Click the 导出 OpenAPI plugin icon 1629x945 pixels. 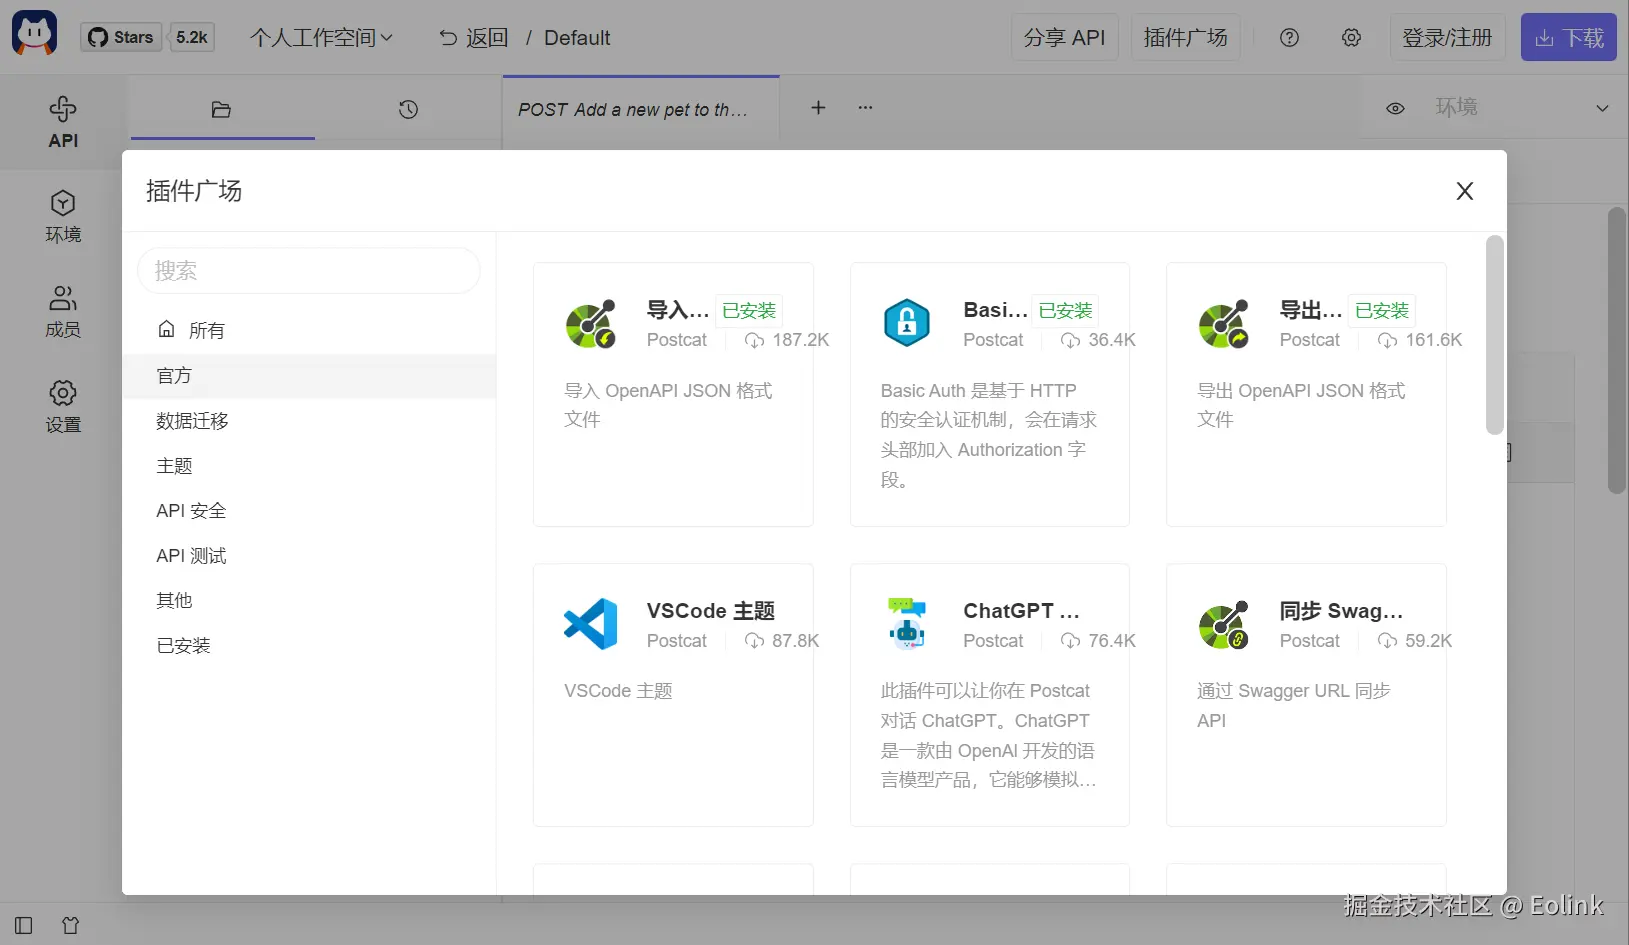coord(1224,324)
